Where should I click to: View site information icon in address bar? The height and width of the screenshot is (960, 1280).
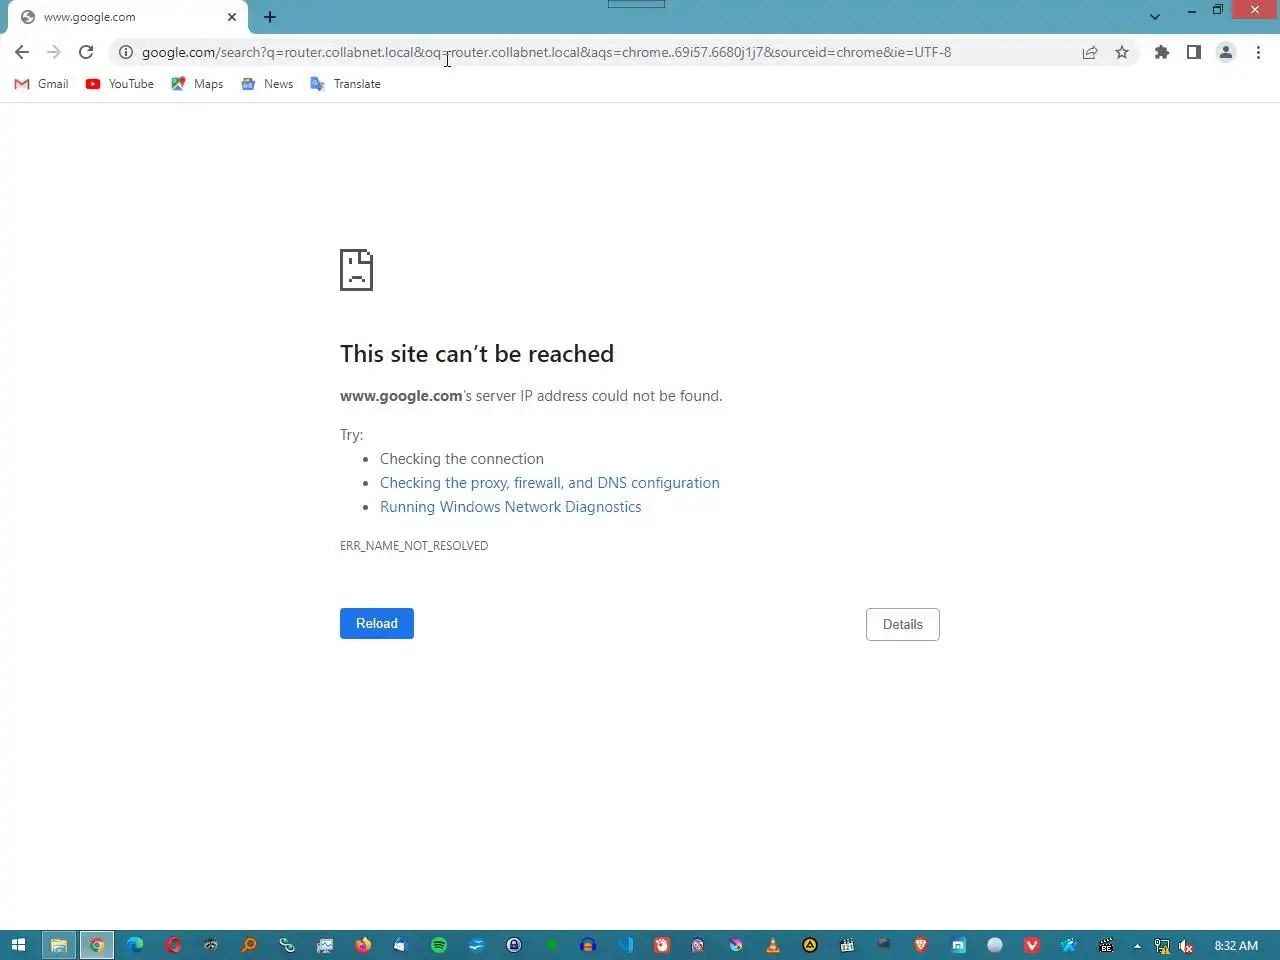(126, 52)
